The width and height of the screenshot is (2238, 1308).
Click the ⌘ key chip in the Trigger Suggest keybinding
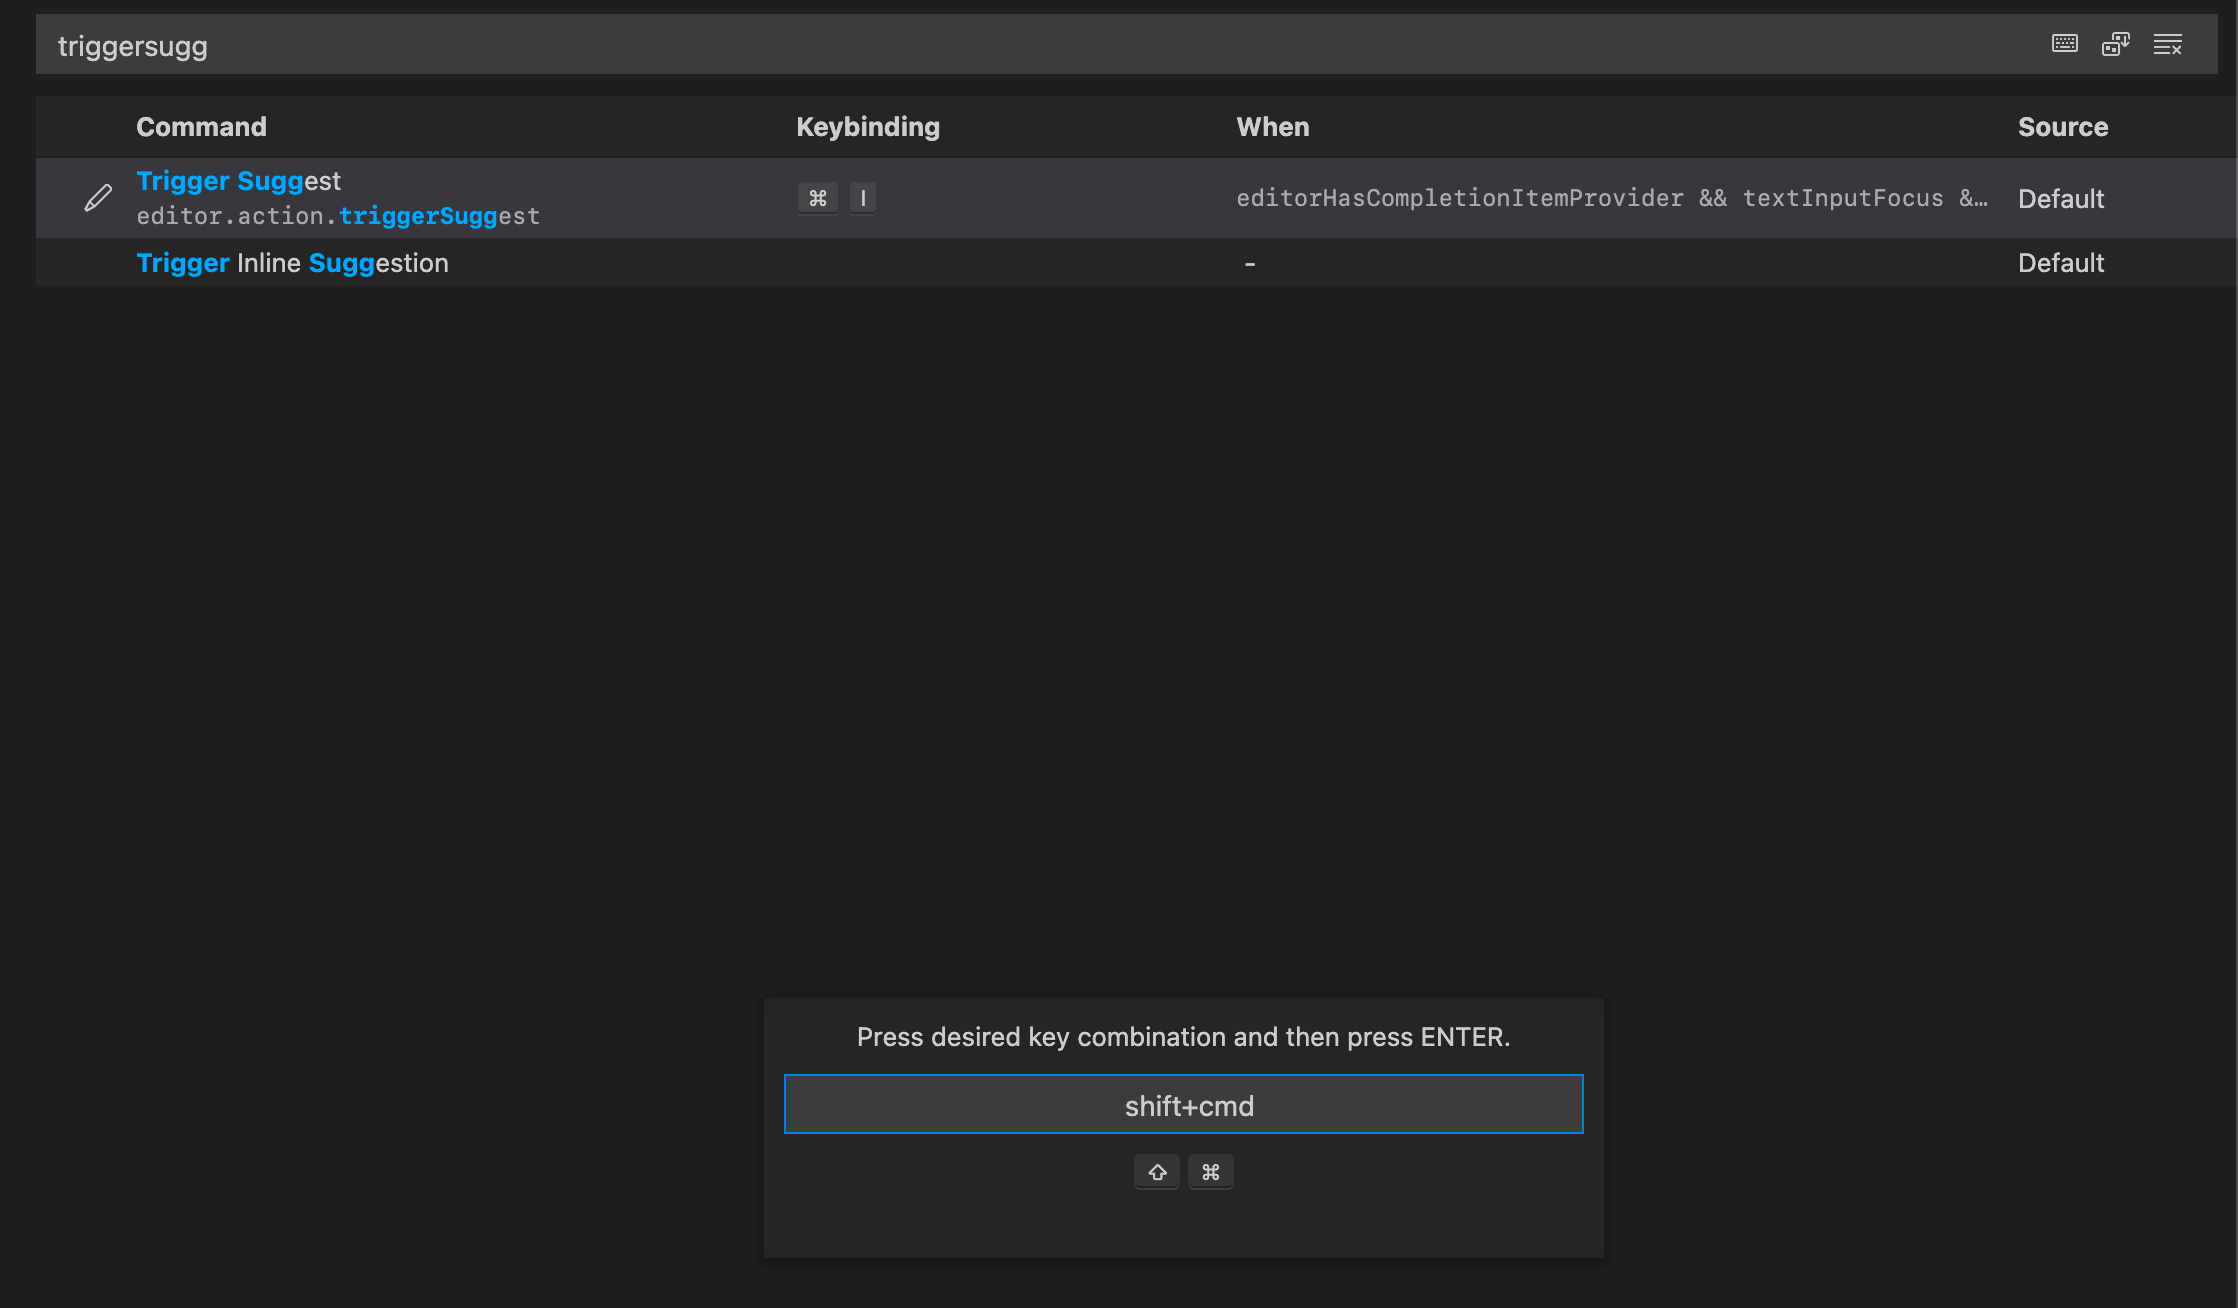(x=817, y=198)
